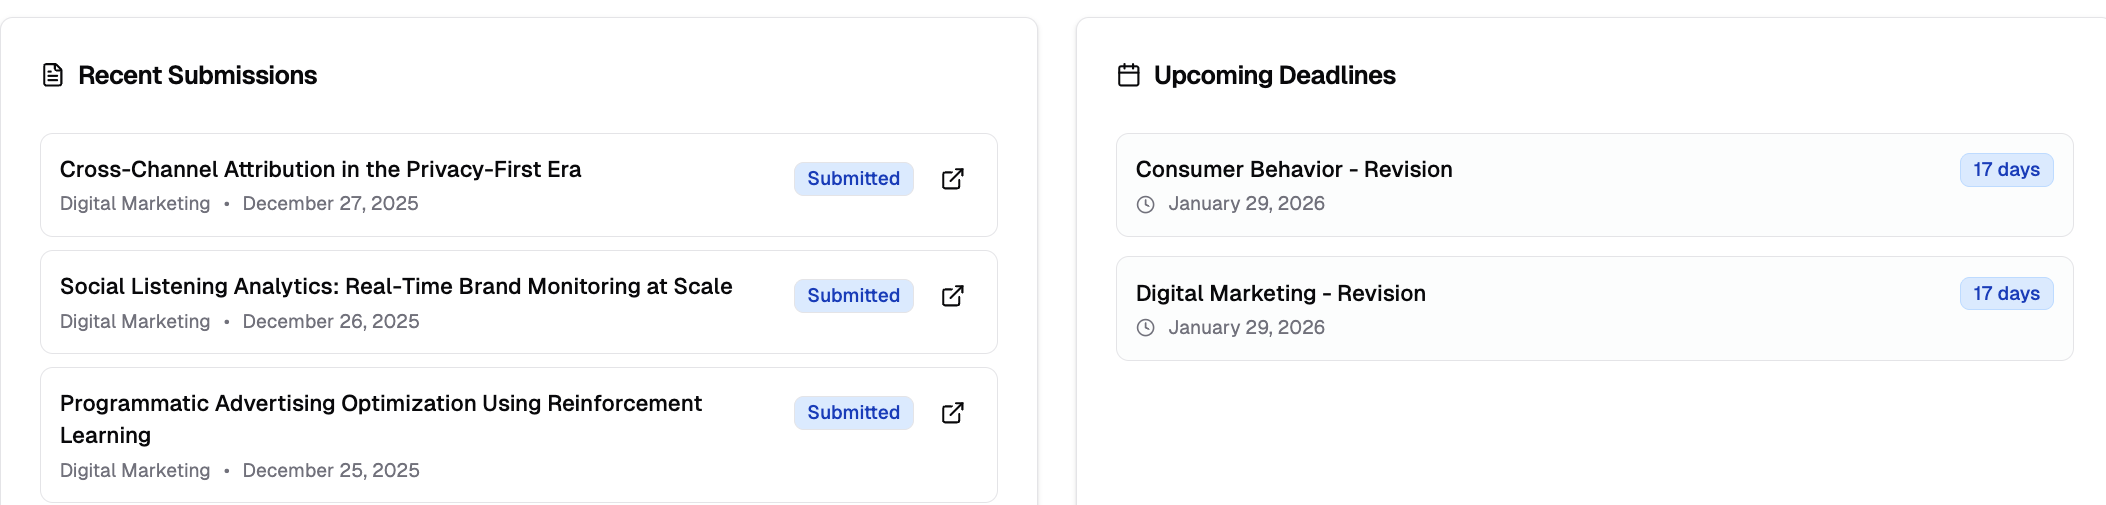
Task: Click the Recent Submissions heading
Action: click(197, 75)
